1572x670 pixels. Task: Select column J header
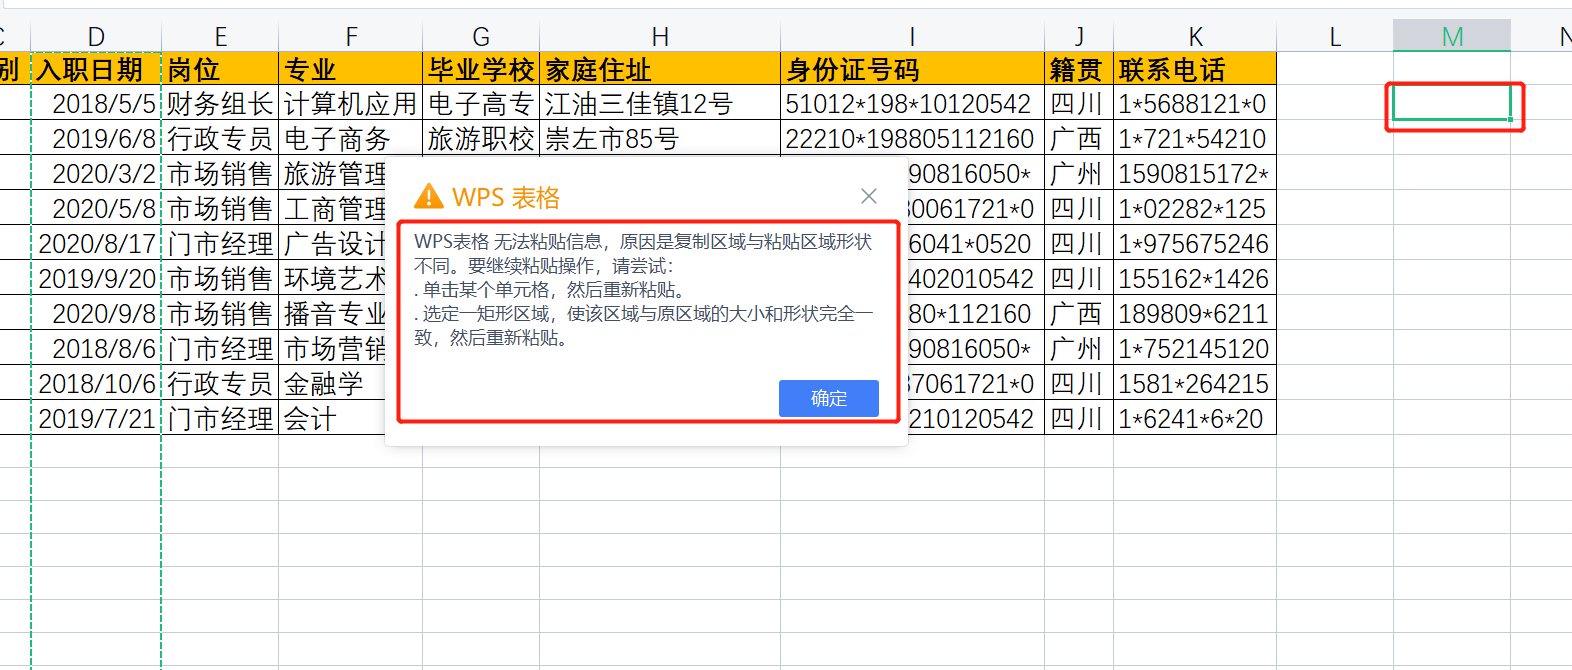click(x=1079, y=37)
